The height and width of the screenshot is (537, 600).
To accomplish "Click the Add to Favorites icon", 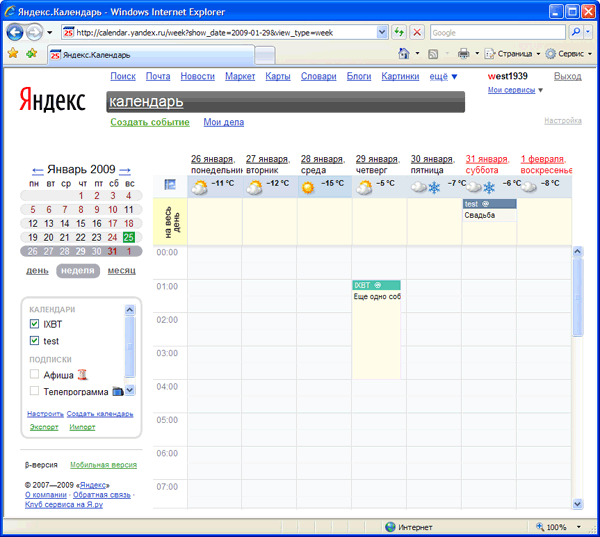I will click(x=31, y=53).
